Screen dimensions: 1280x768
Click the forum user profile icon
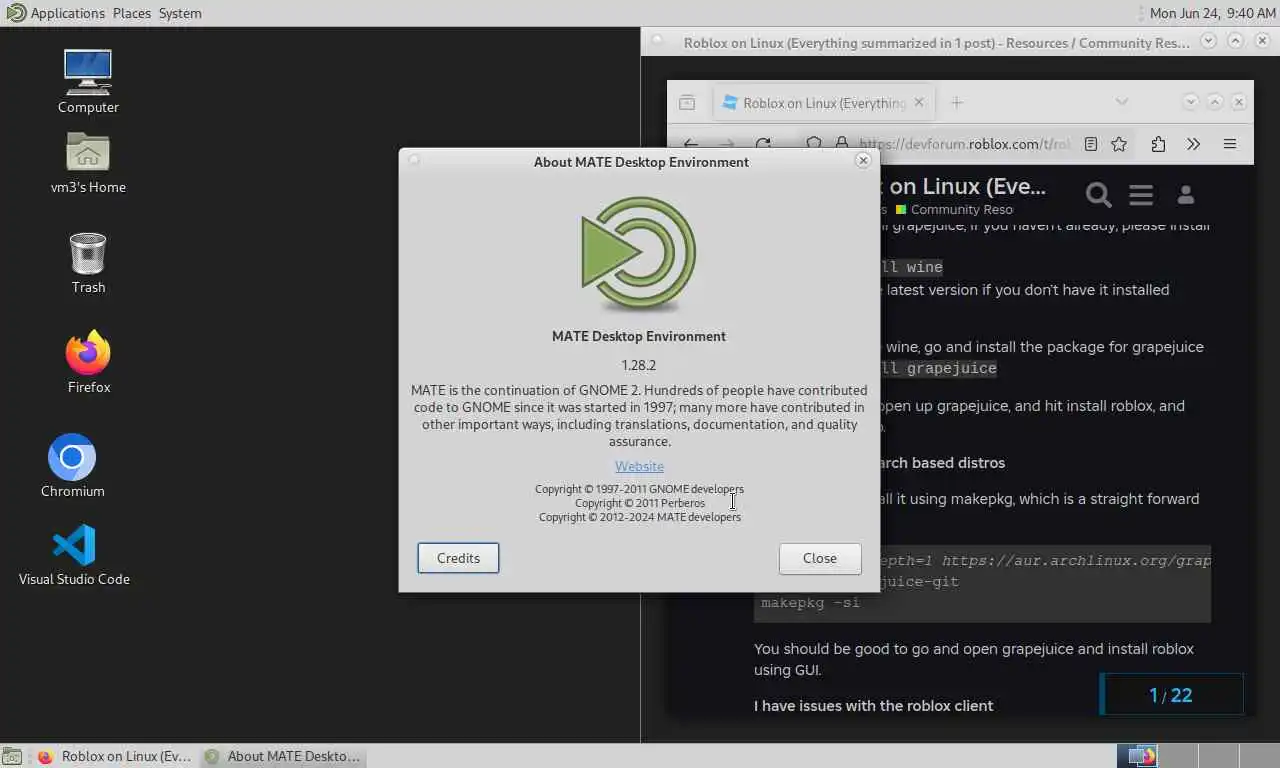coord(1186,195)
